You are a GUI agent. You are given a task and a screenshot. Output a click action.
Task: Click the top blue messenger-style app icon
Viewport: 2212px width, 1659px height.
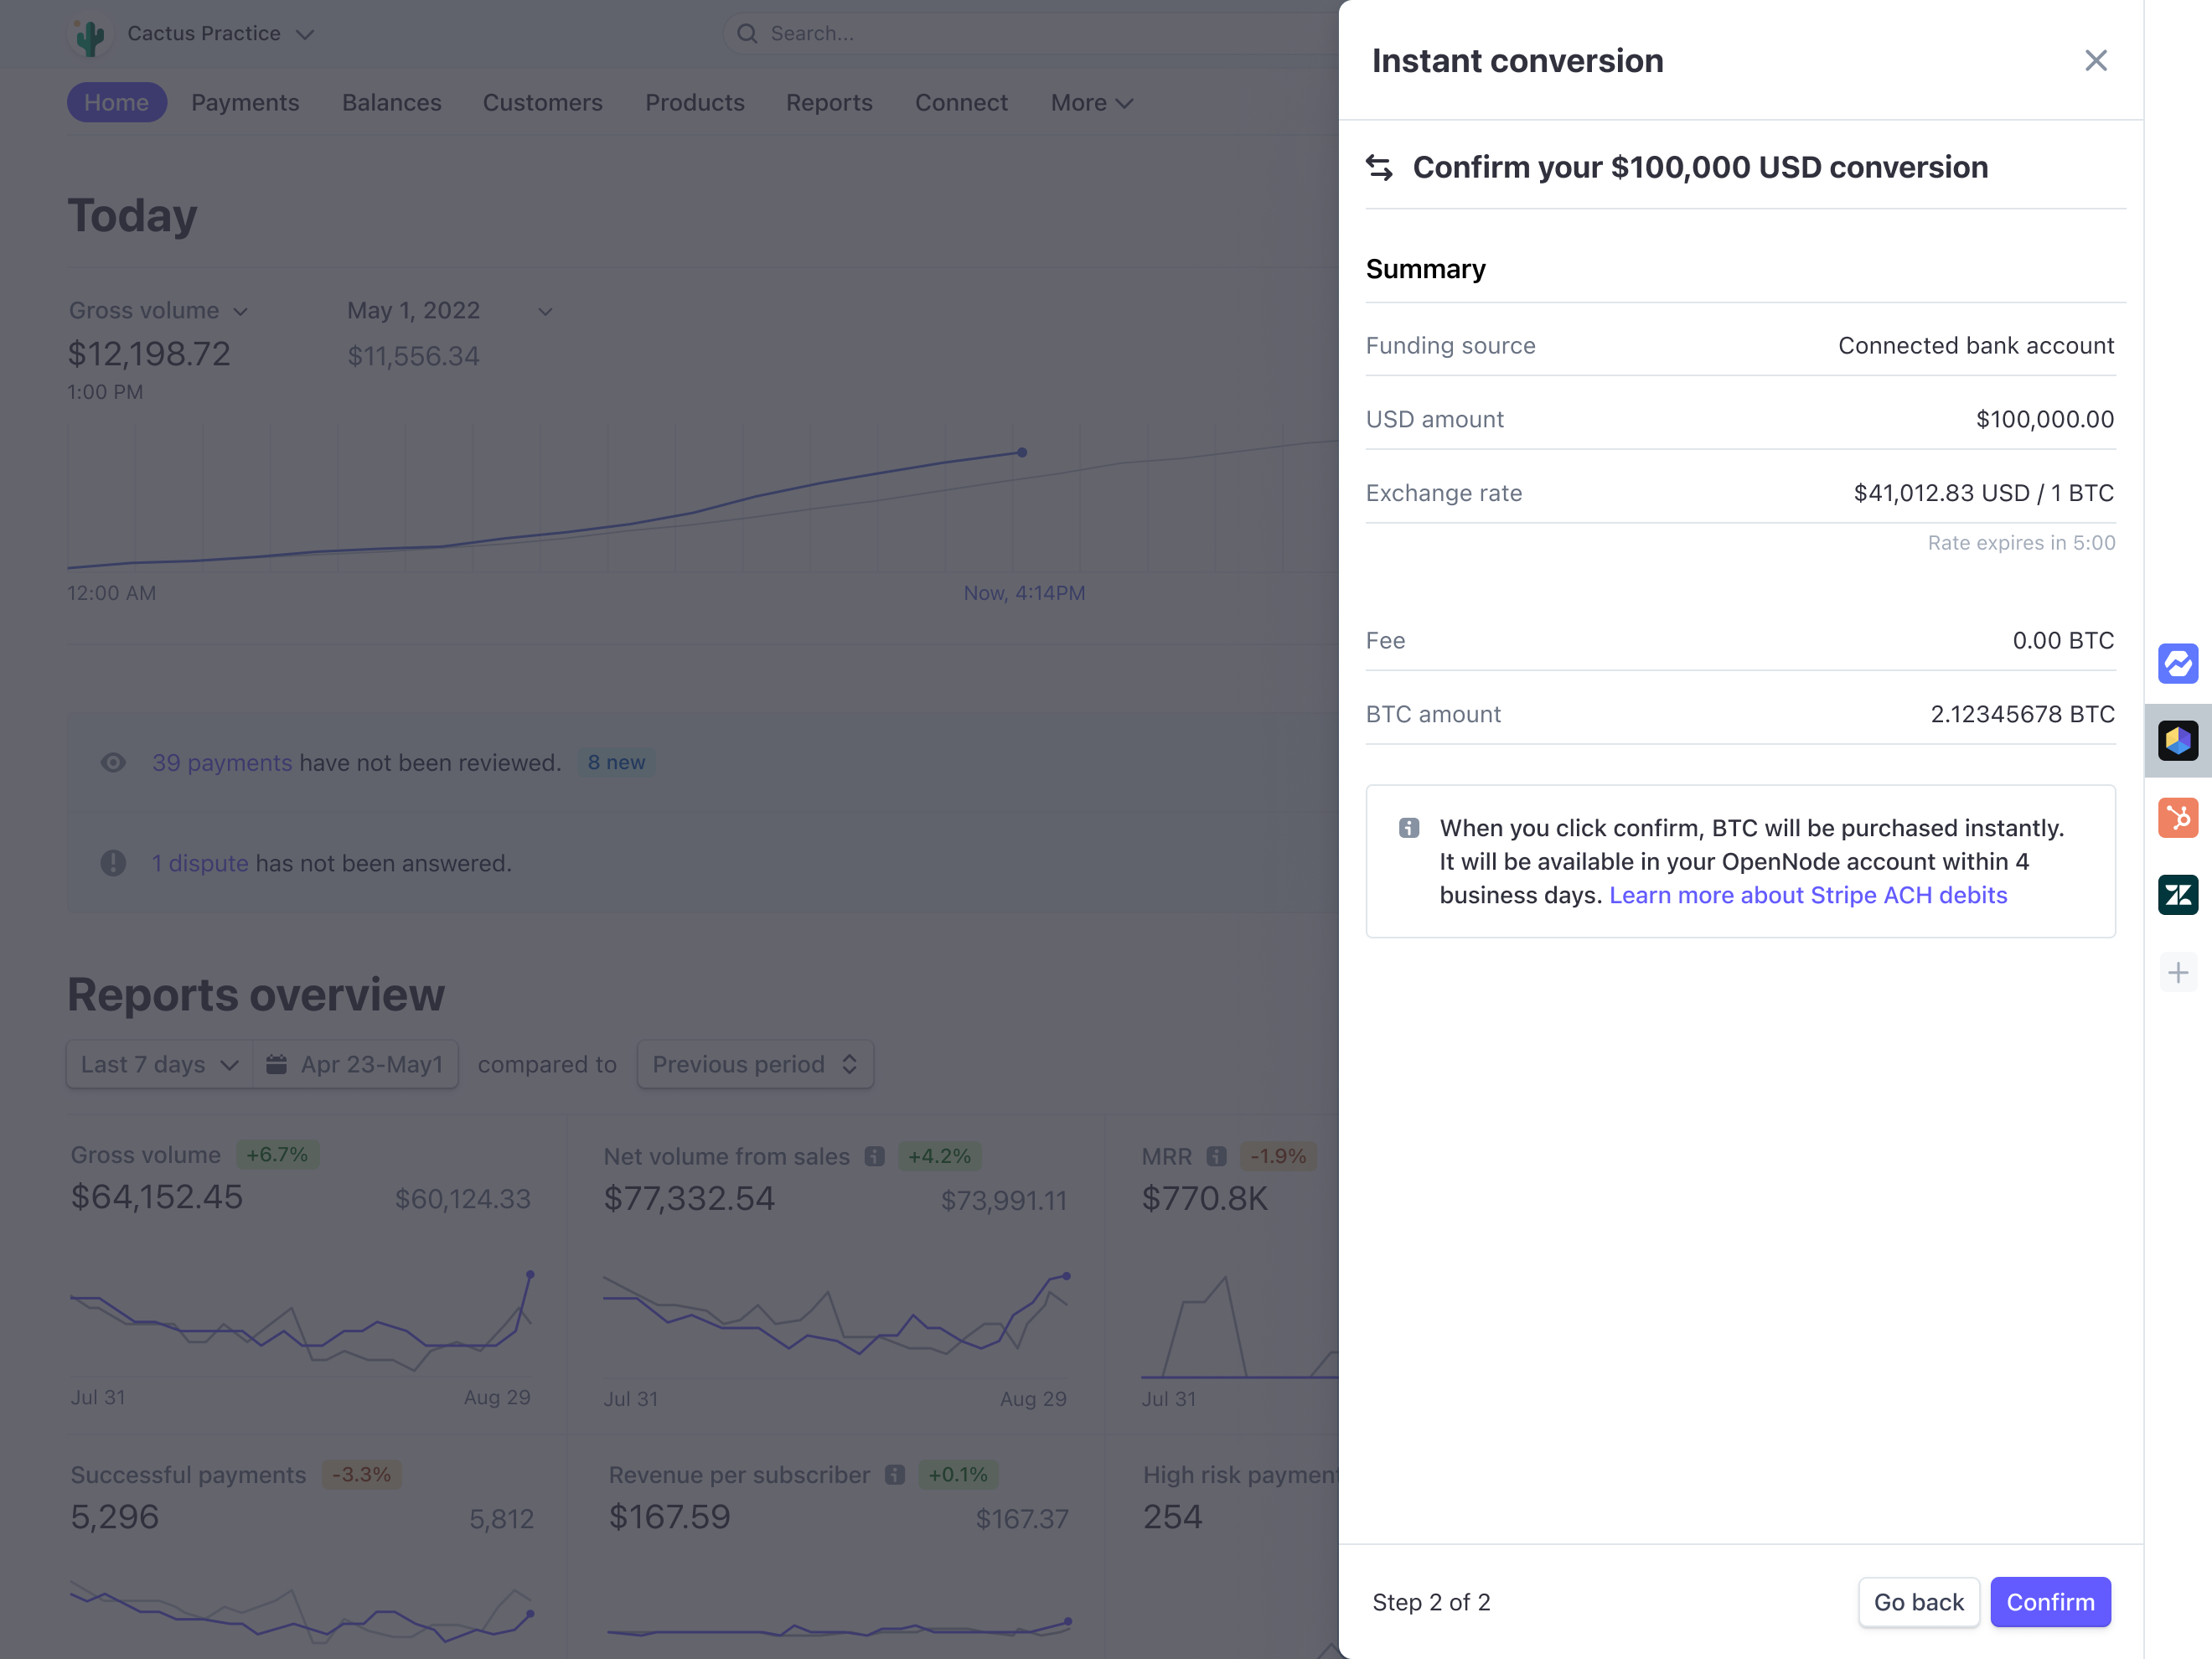(x=2177, y=664)
